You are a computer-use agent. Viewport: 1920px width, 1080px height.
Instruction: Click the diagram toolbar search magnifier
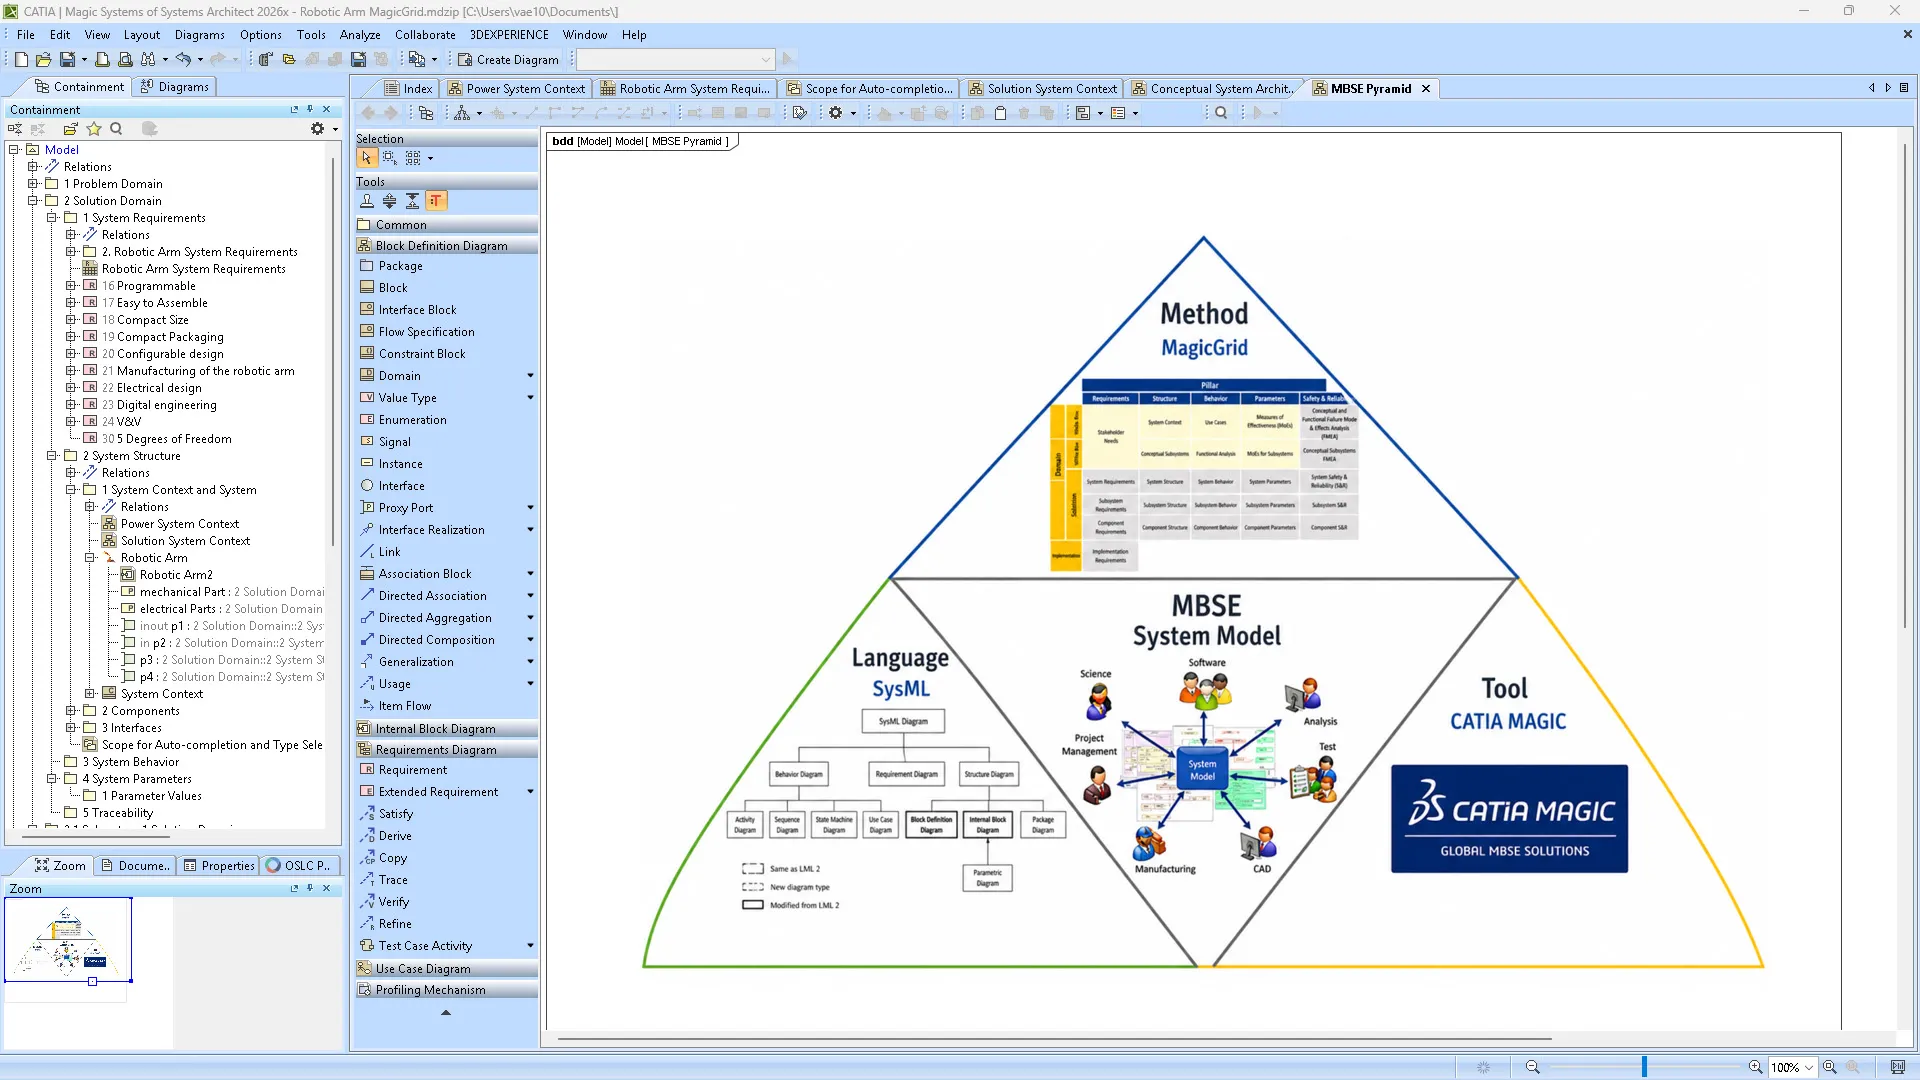click(1221, 113)
